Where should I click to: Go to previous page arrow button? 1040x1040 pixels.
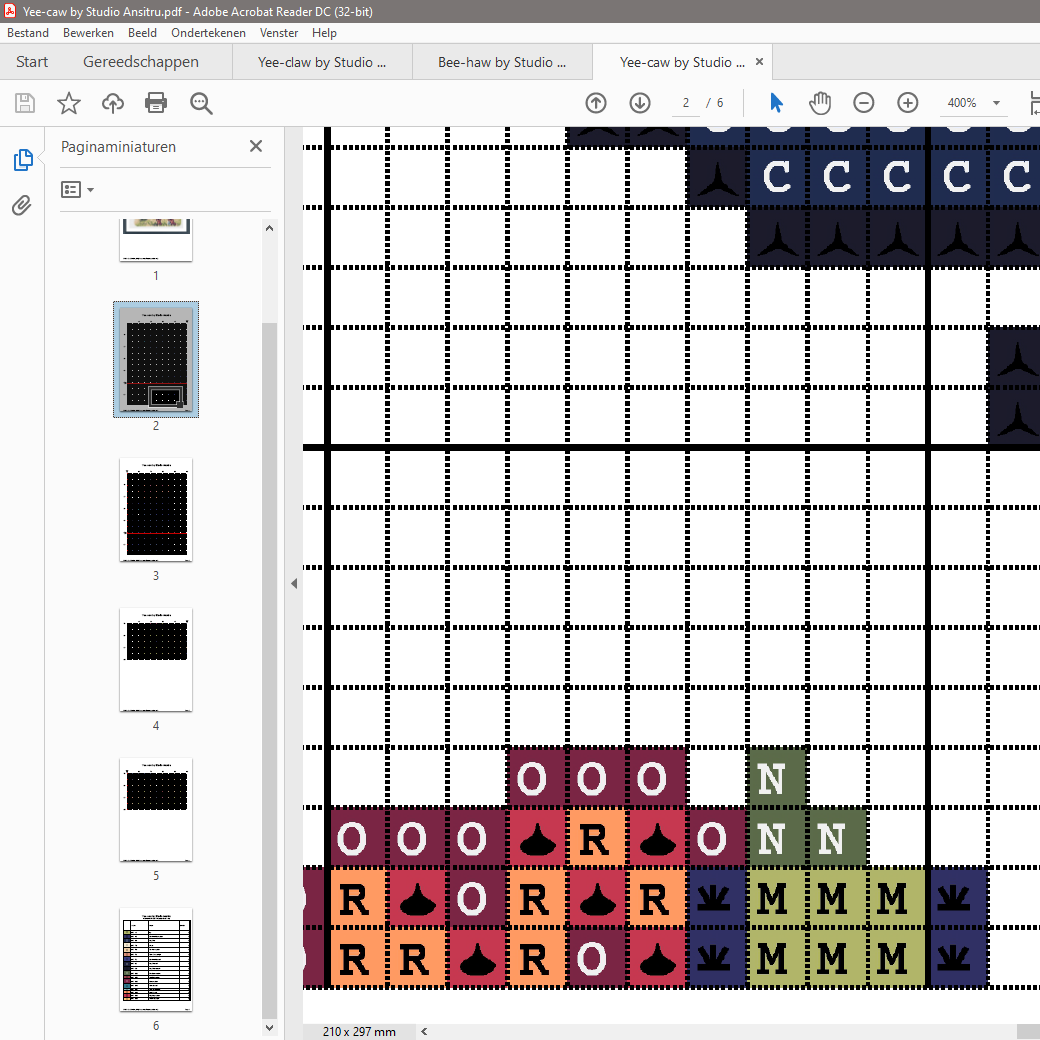[x=596, y=103]
